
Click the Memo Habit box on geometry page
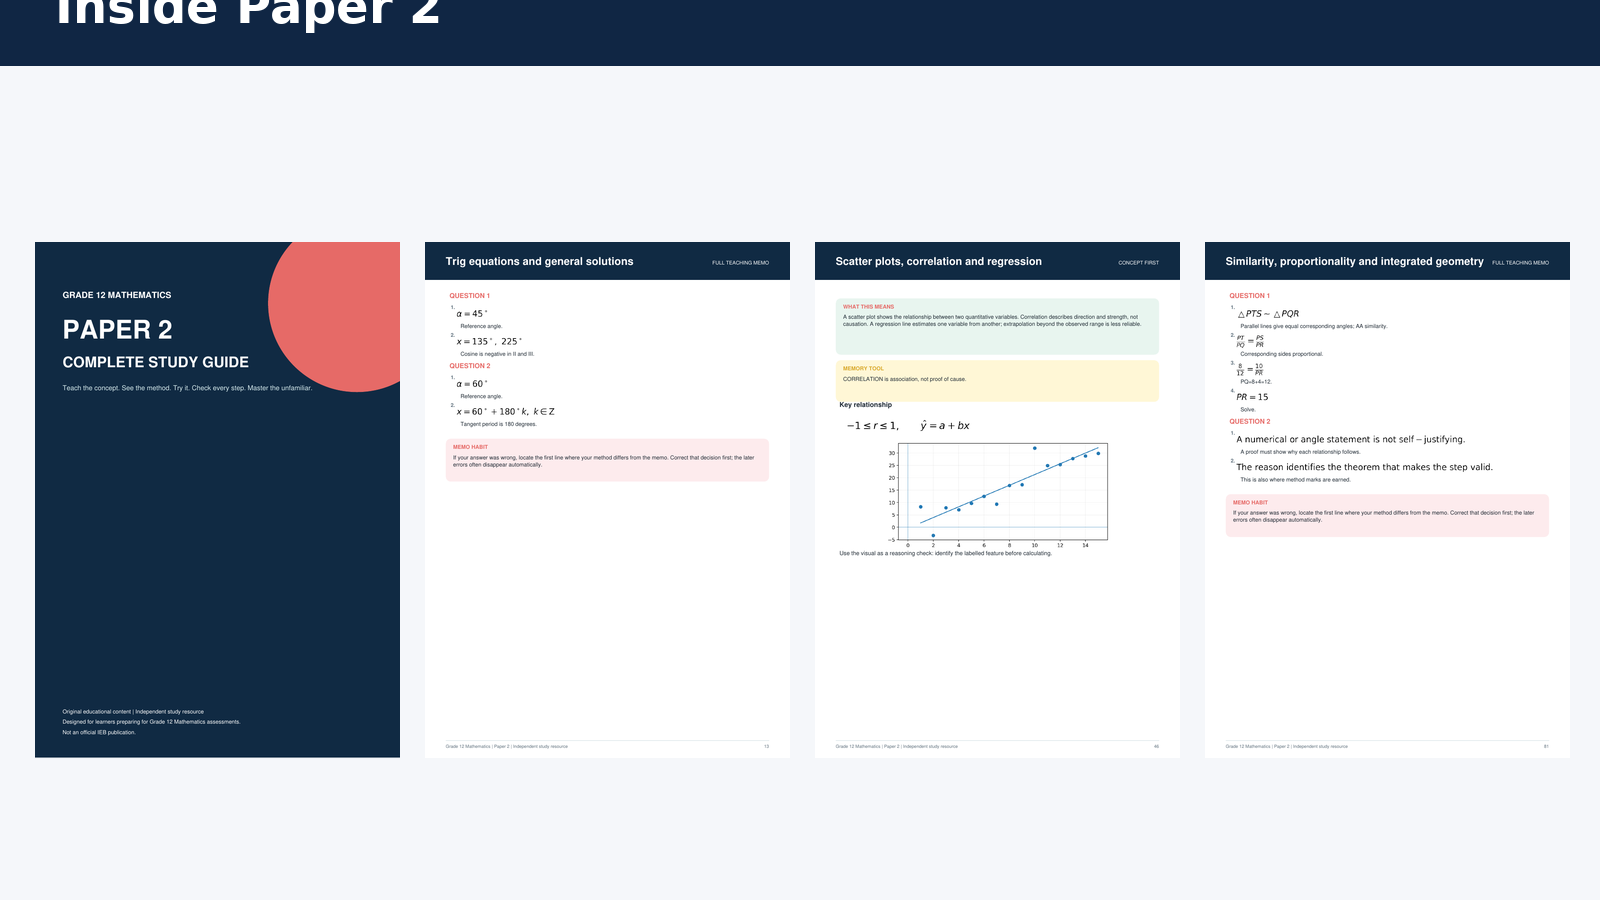[1387, 515]
